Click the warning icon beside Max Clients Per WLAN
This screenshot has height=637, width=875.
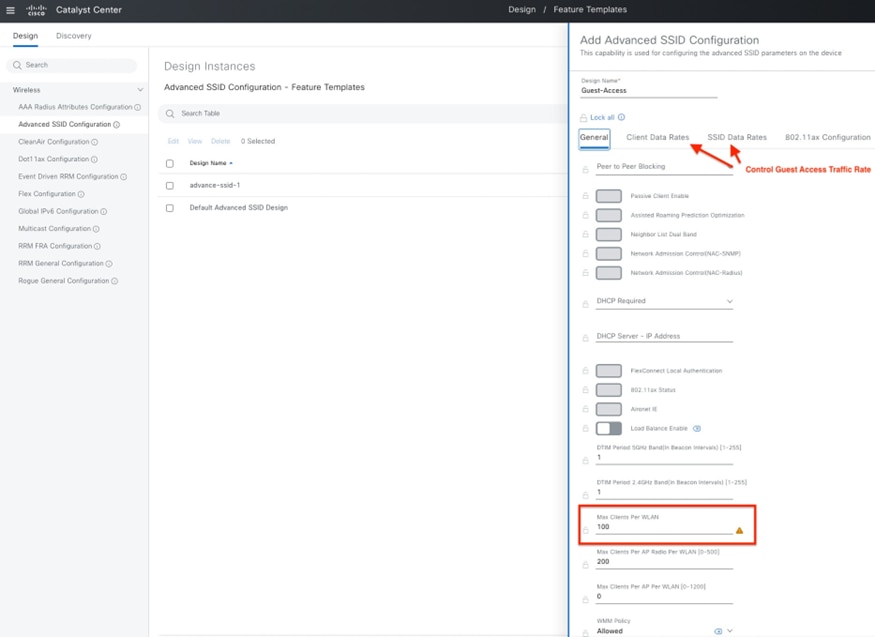tap(738, 531)
